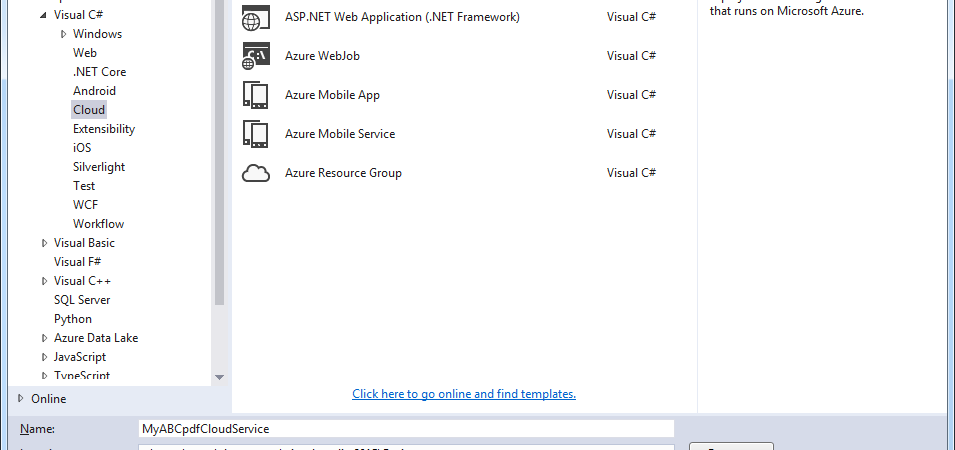Image resolution: width=955 pixels, height=450 pixels.
Task: Expand the Visual Basic tree node
Action: click(x=44, y=243)
